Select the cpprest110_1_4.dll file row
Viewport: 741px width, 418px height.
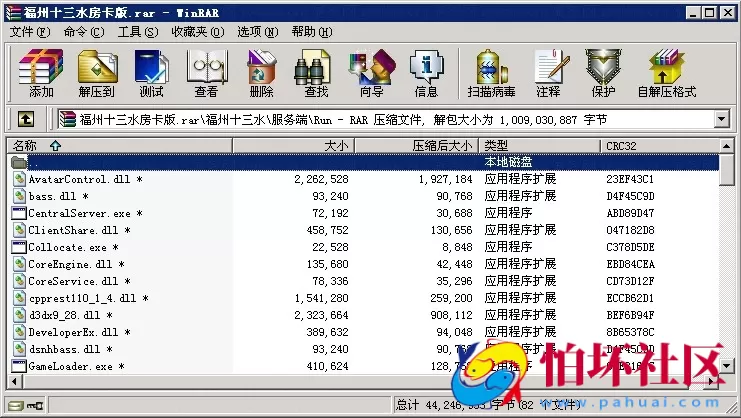(363, 298)
